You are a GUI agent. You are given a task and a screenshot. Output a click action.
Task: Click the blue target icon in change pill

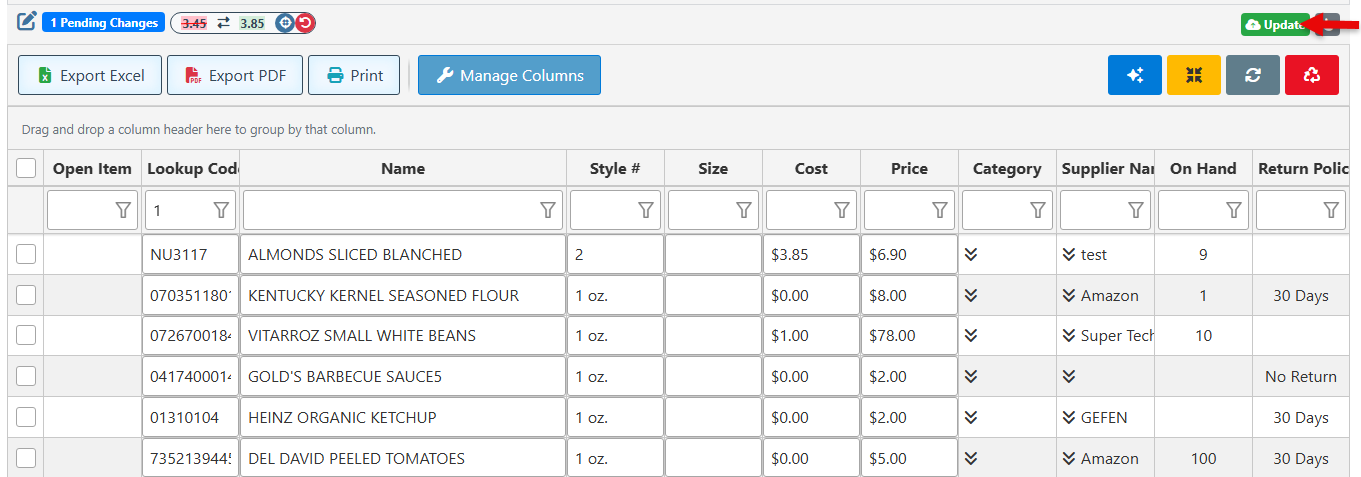(x=285, y=23)
